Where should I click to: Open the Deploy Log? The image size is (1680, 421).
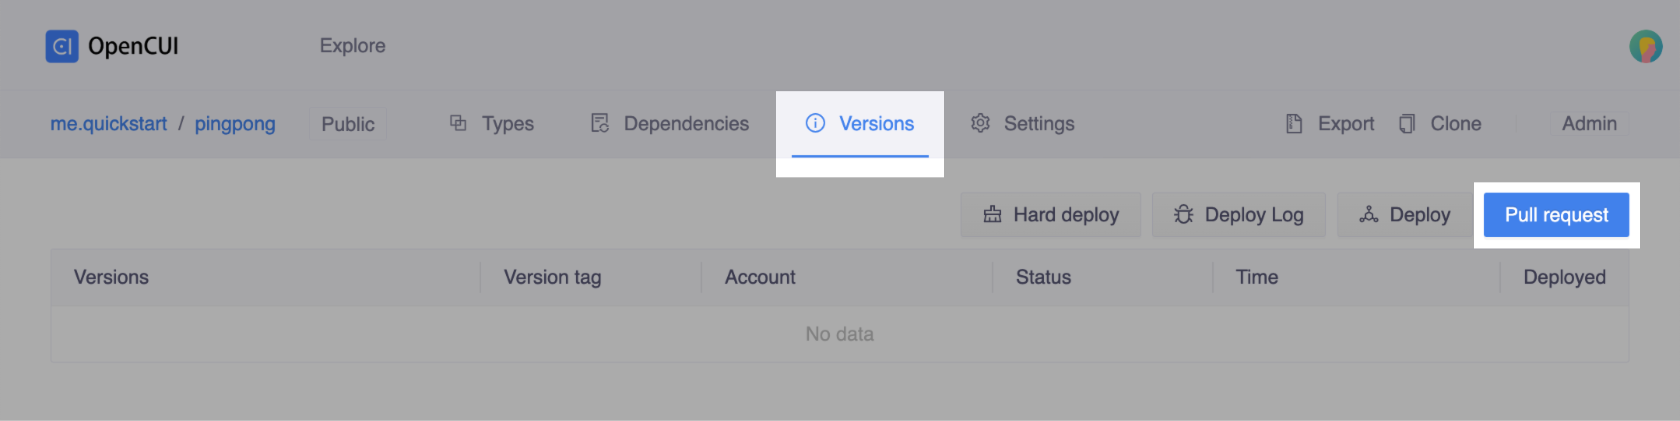tap(1238, 215)
